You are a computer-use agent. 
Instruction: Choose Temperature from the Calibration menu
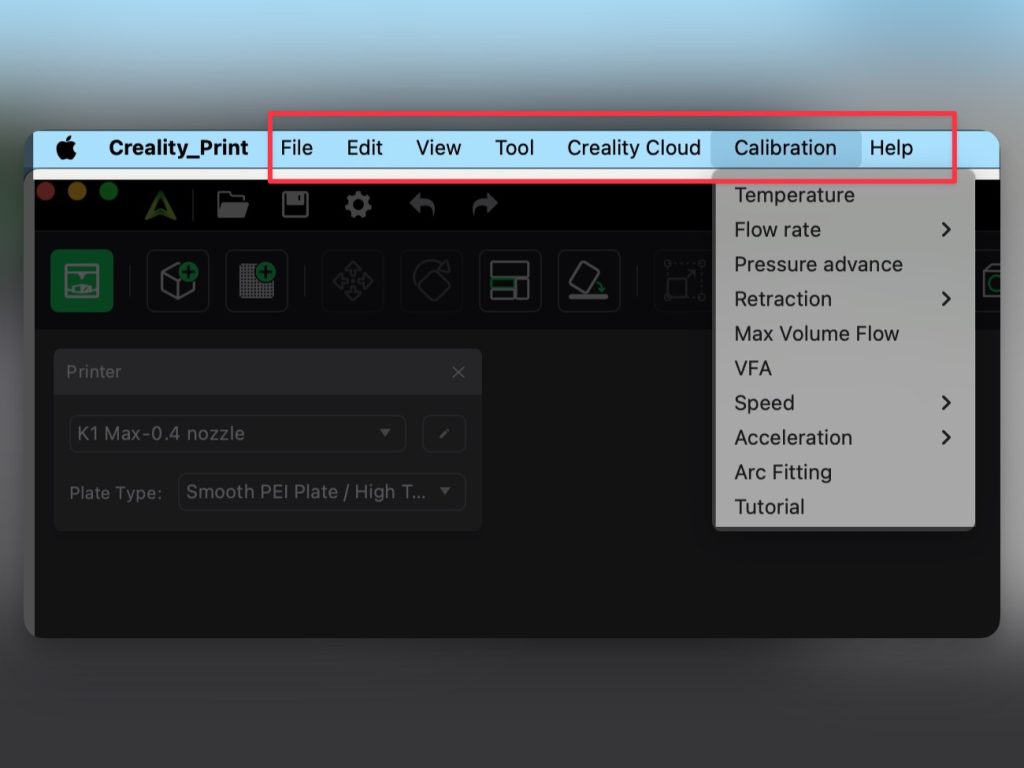[794, 195]
